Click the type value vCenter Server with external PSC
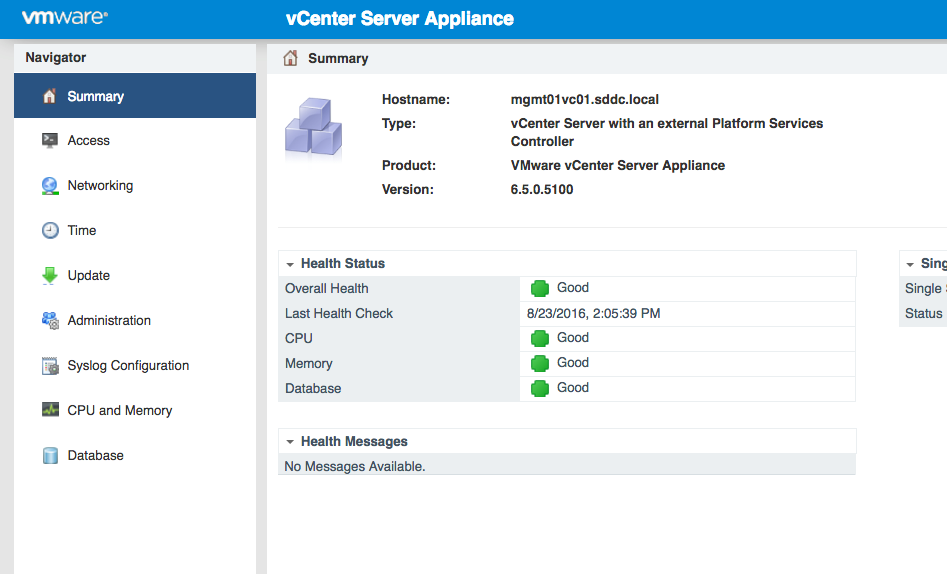Screen dimensions: 947x574 click(667, 132)
